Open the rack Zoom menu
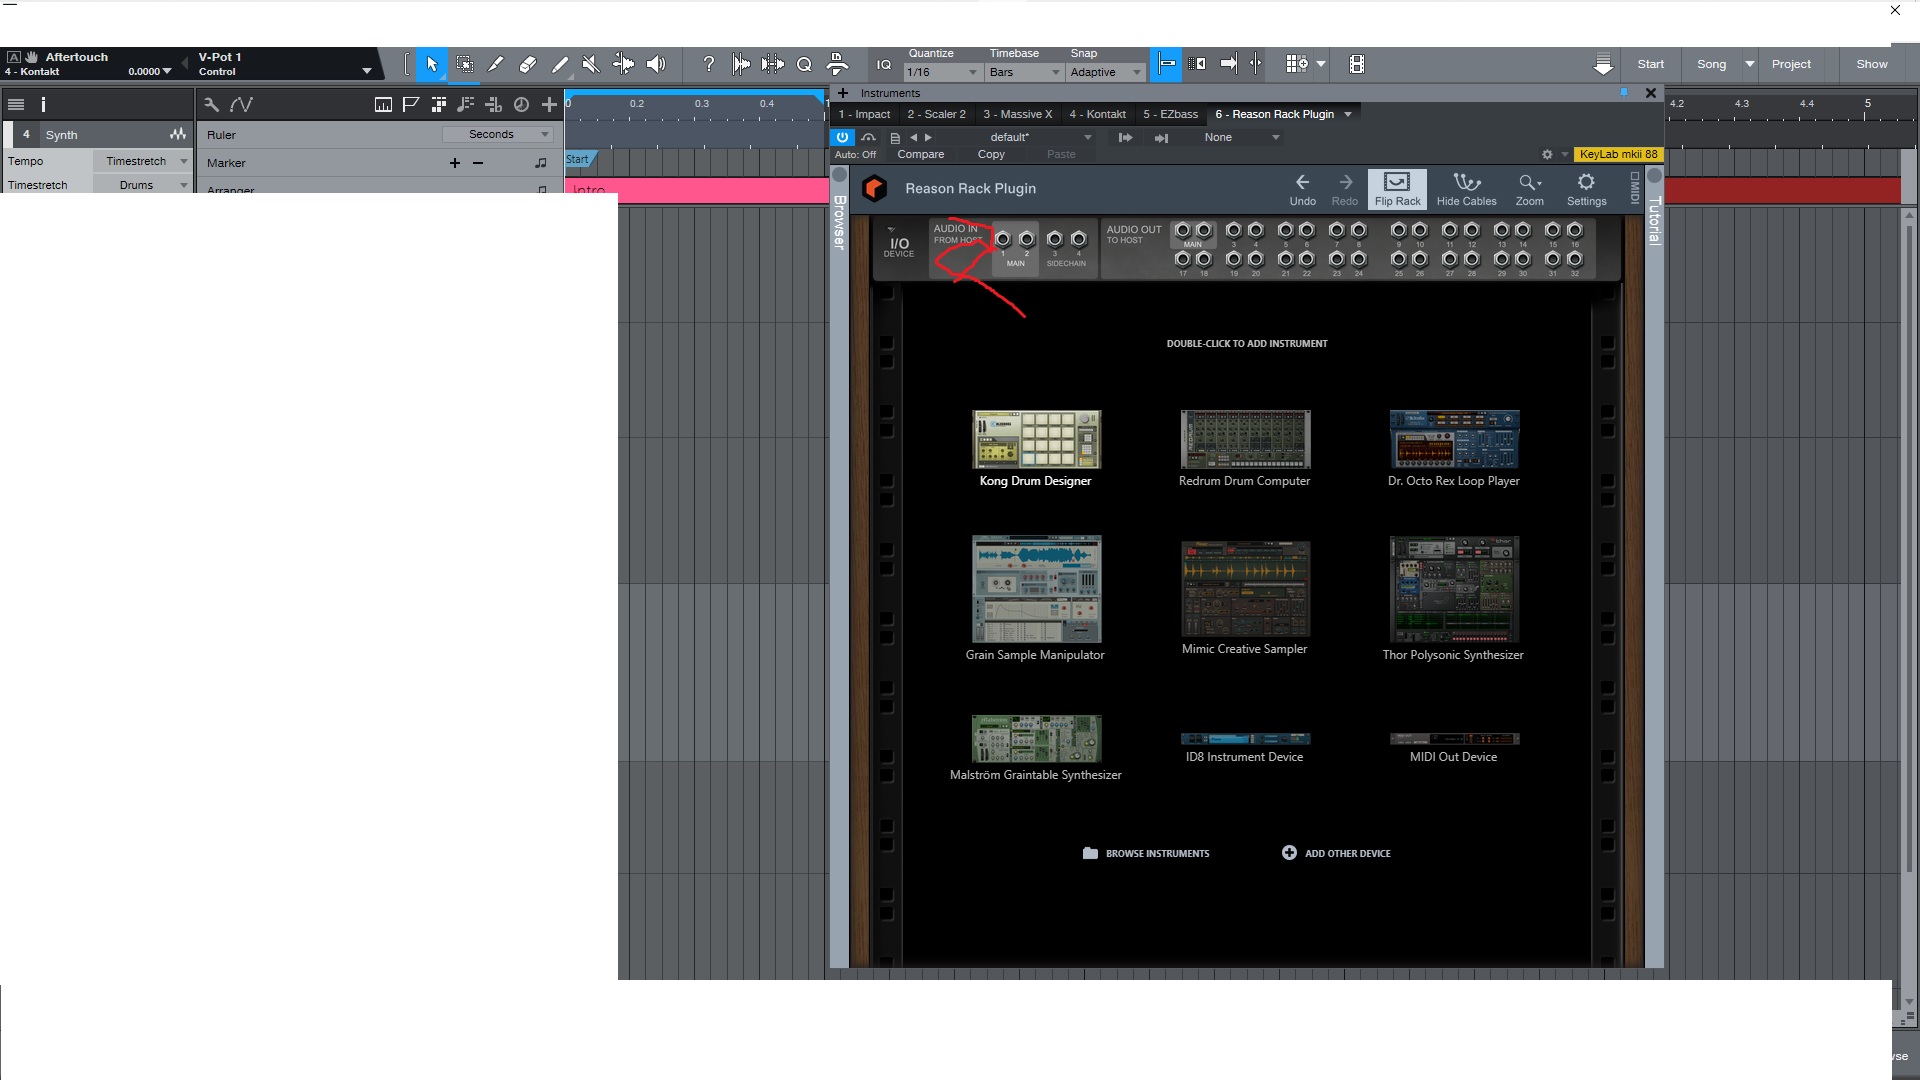 [1529, 188]
